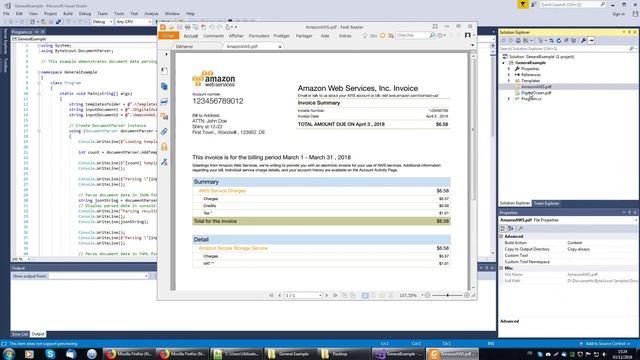The image size is (640, 360).
Task: Switch to the Démarrer document tab
Action: tap(184, 47)
